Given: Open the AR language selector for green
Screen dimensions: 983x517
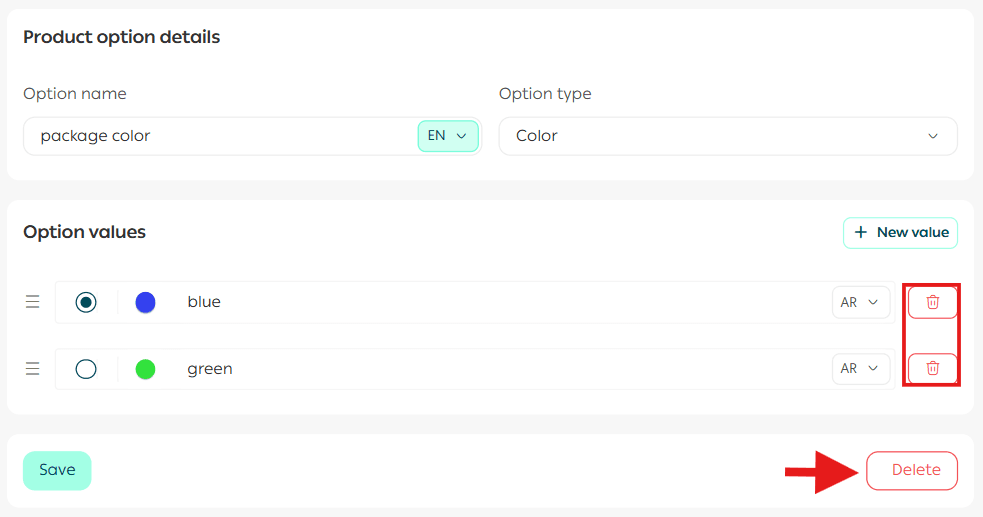Looking at the screenshot, I should [860, 369].
